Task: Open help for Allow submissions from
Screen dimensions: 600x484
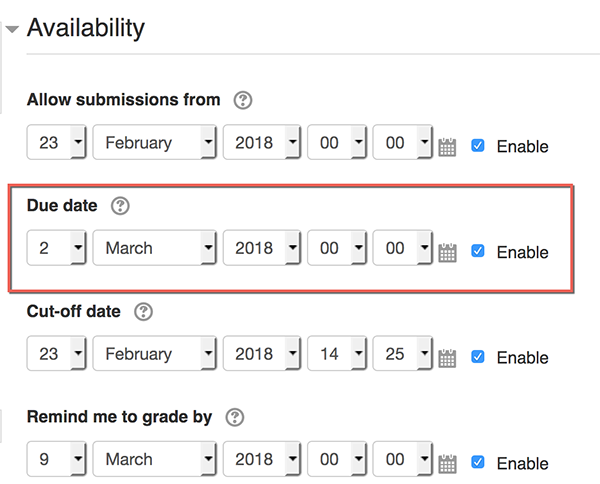Action: click(243, 100)
